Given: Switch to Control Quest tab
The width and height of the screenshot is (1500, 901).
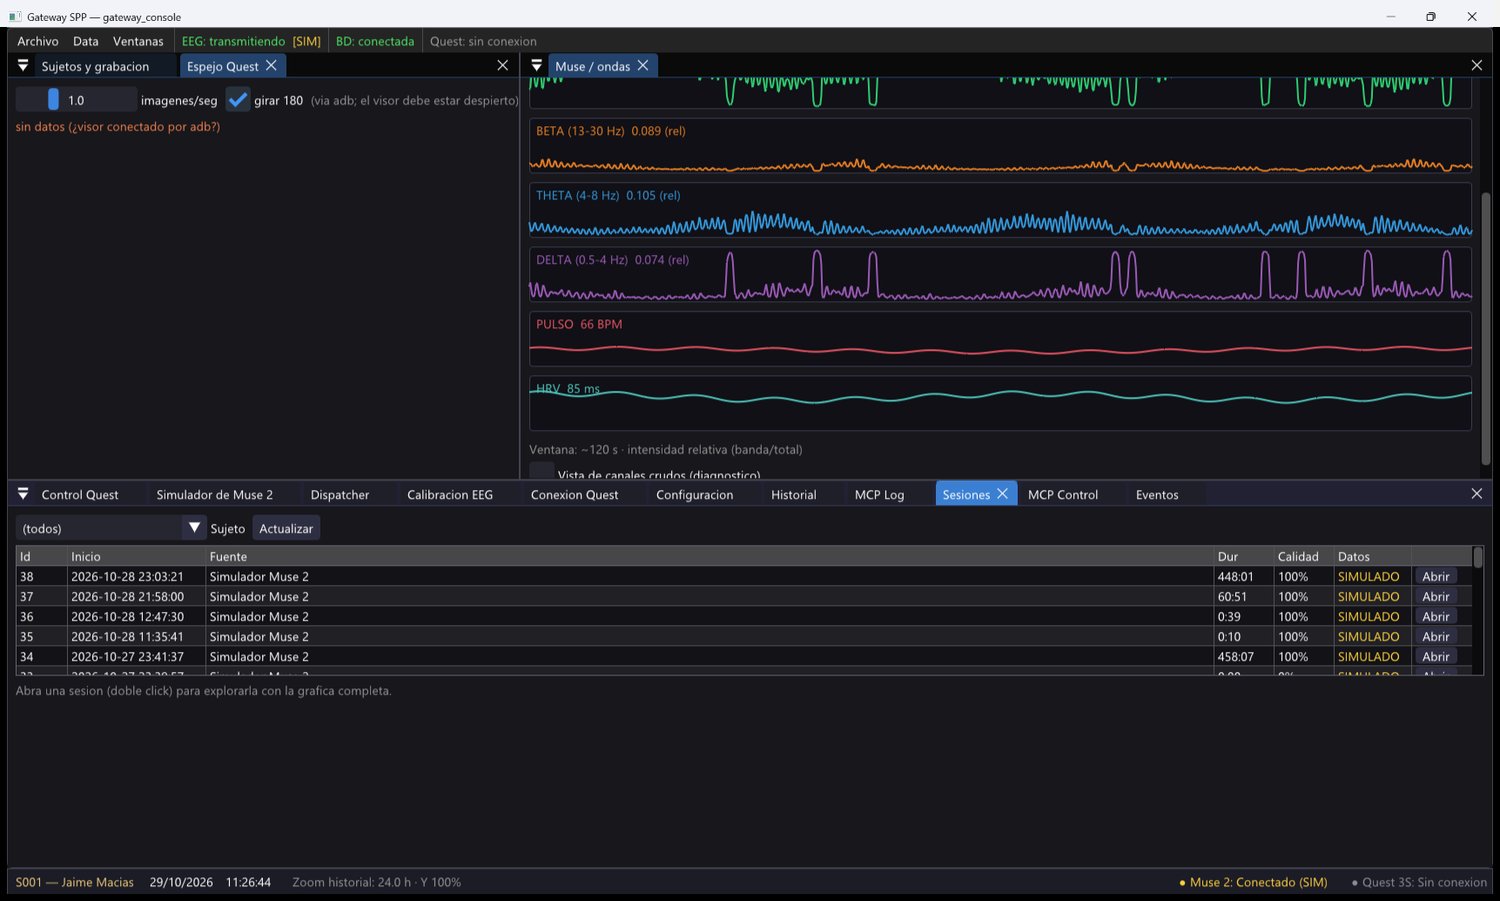Looking at the screenshot, I should [80, 495].
